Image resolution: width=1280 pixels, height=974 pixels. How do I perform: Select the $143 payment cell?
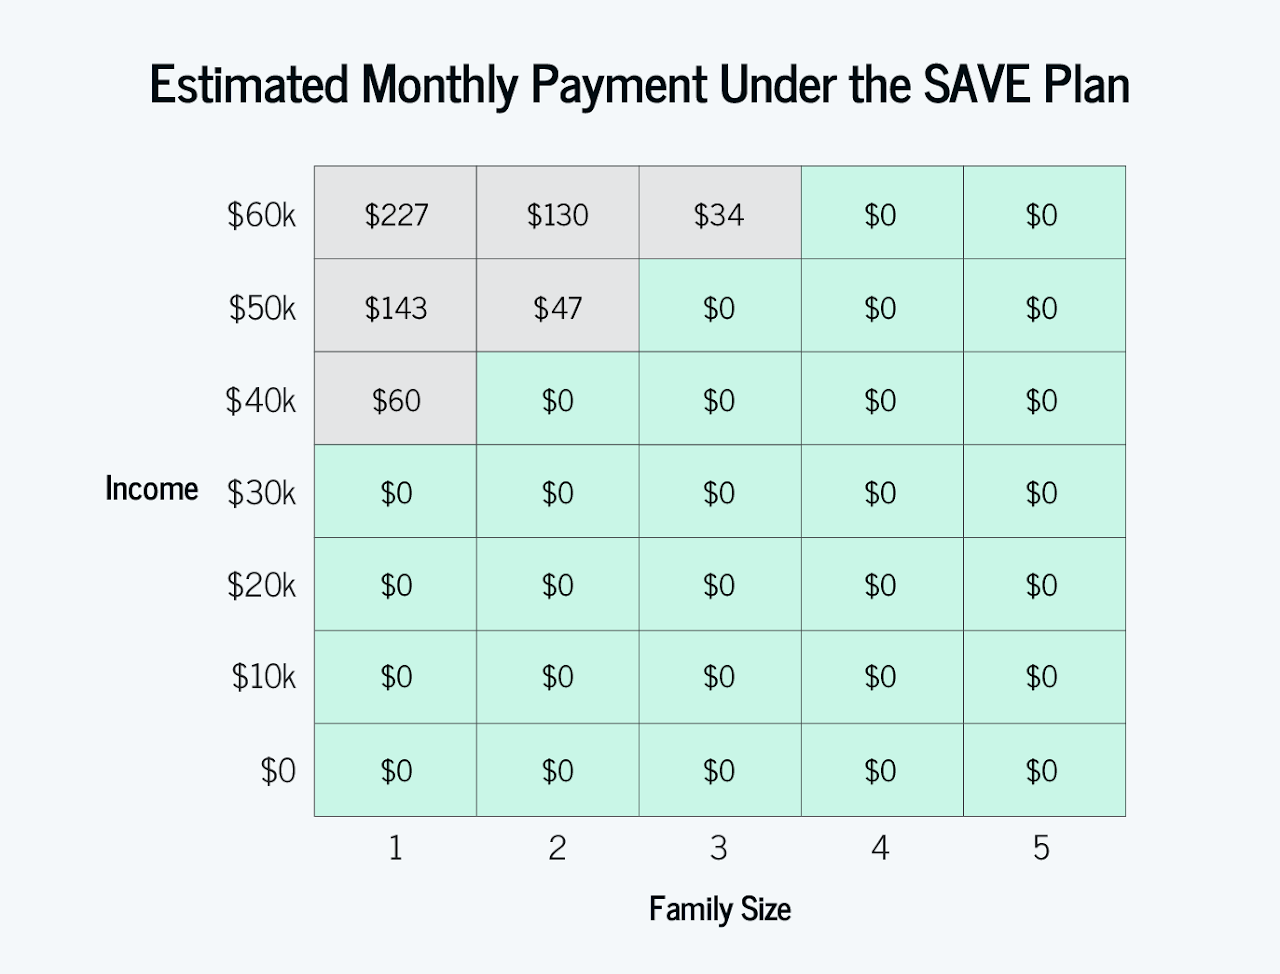pyautogui.click(x=396, y=307)
